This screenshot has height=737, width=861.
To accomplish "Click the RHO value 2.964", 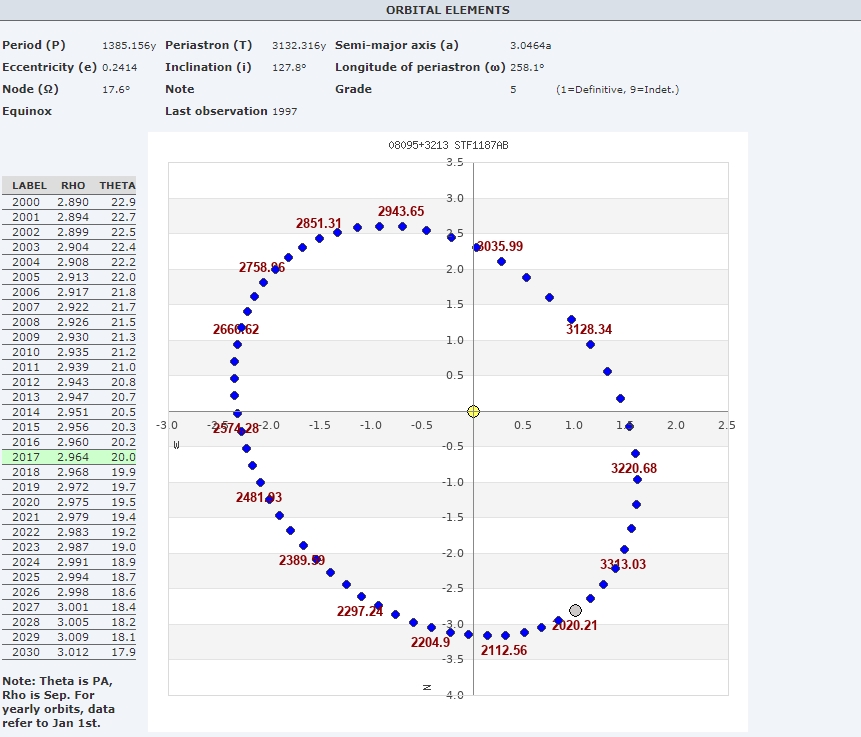I will pyautogui.click(x=72, y=457).
